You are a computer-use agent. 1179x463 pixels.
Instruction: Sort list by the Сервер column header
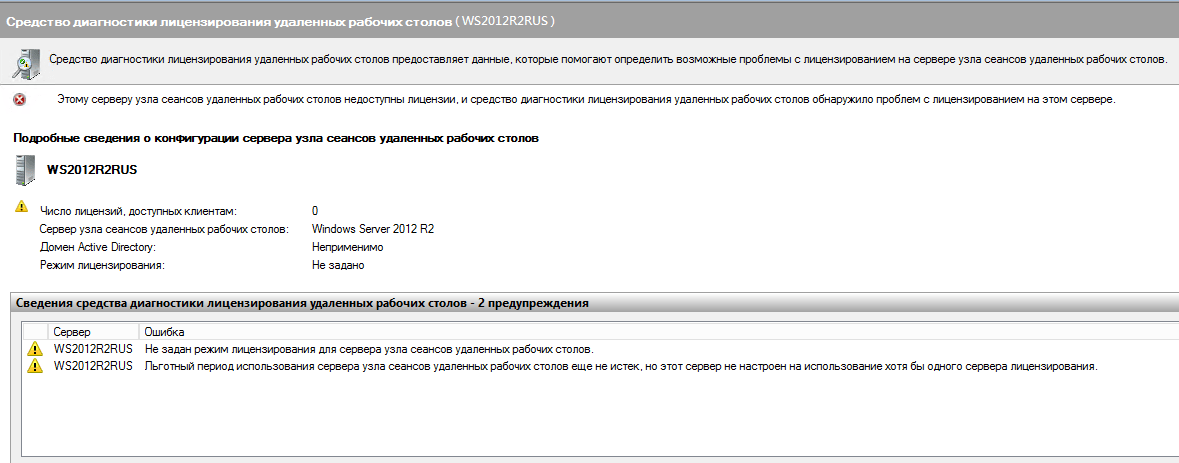click(94, 331)
